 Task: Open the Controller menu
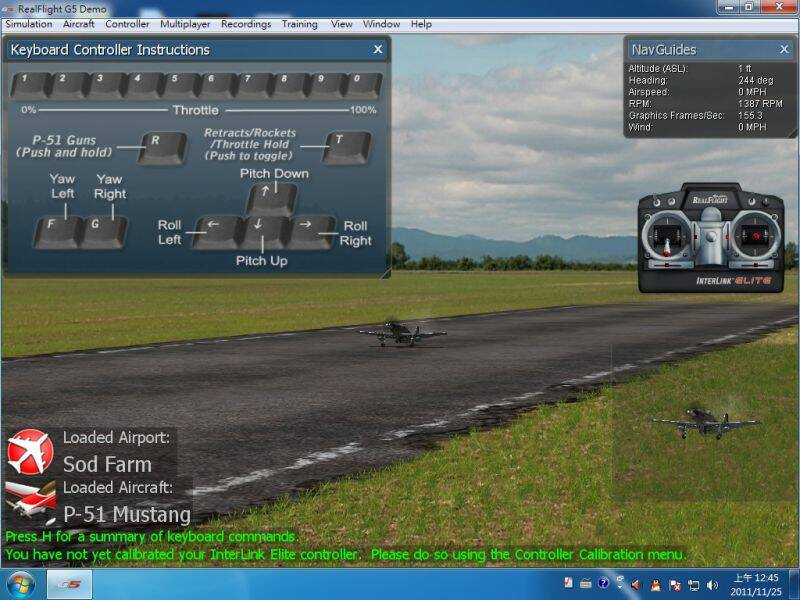click(127, 24)
